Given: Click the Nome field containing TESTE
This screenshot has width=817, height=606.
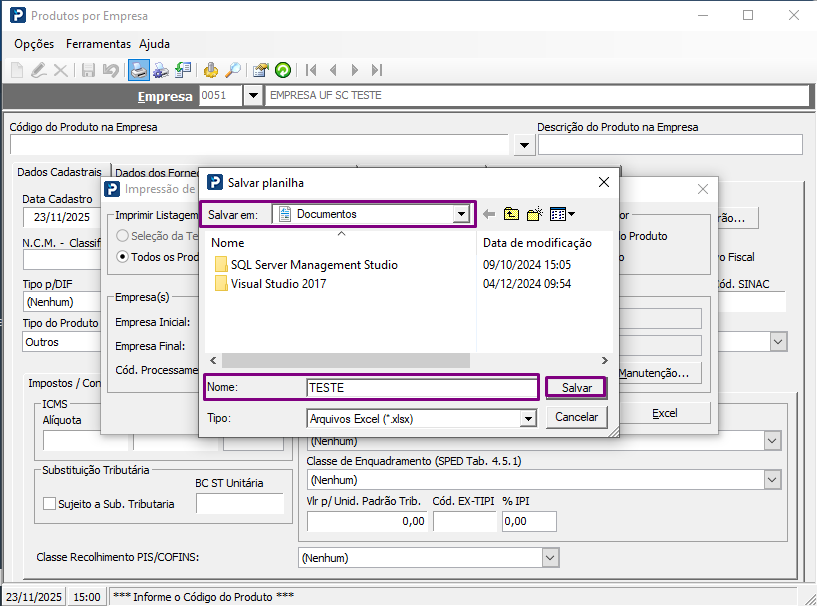Looking at the screenshot, I should [x=422, y=388].
